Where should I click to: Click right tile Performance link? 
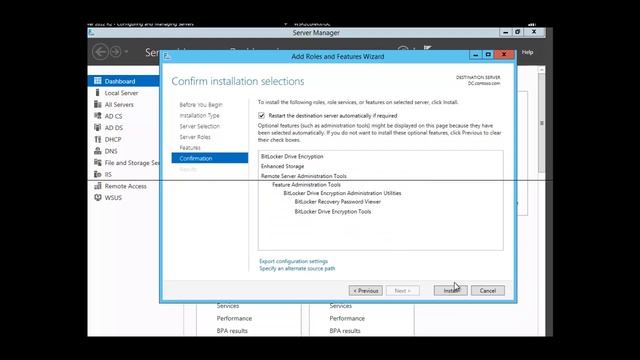[347, 318]
